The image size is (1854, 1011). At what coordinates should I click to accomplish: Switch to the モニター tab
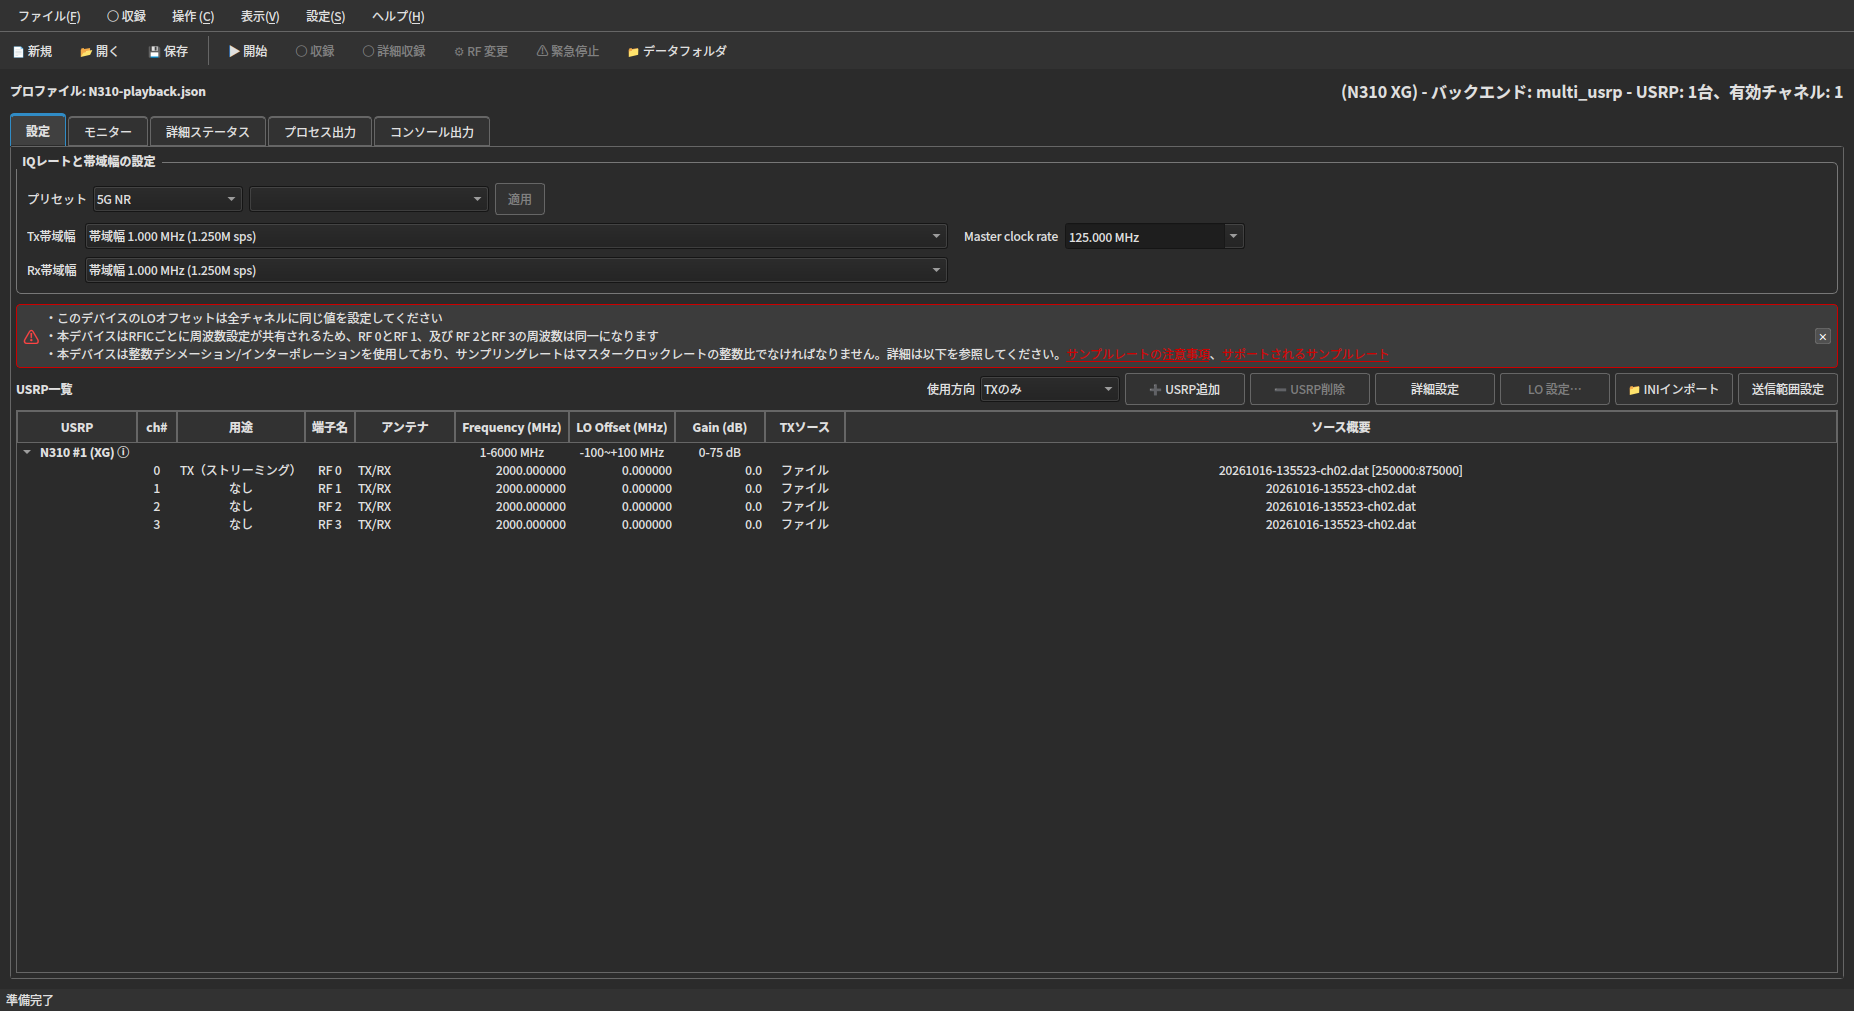pyautogui.click(x=108, y=132)
